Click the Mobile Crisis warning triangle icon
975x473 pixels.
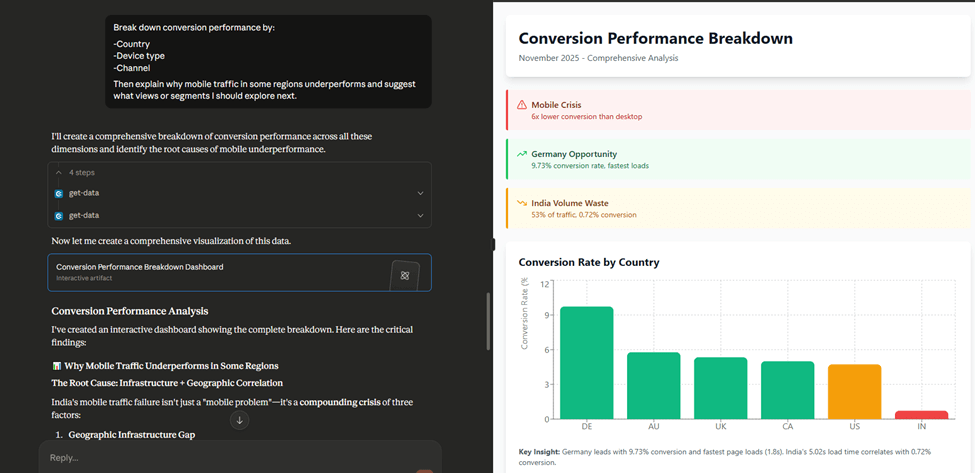pos(522,104)
